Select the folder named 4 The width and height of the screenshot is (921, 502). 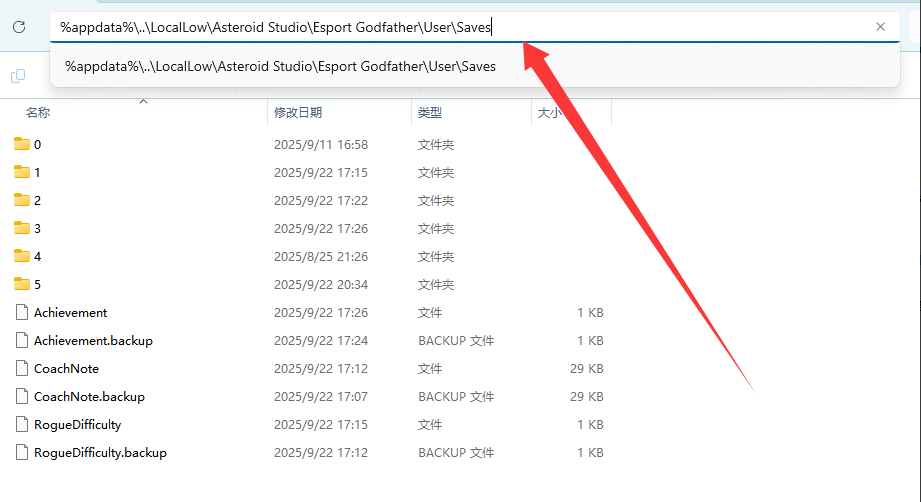(37, 256)
